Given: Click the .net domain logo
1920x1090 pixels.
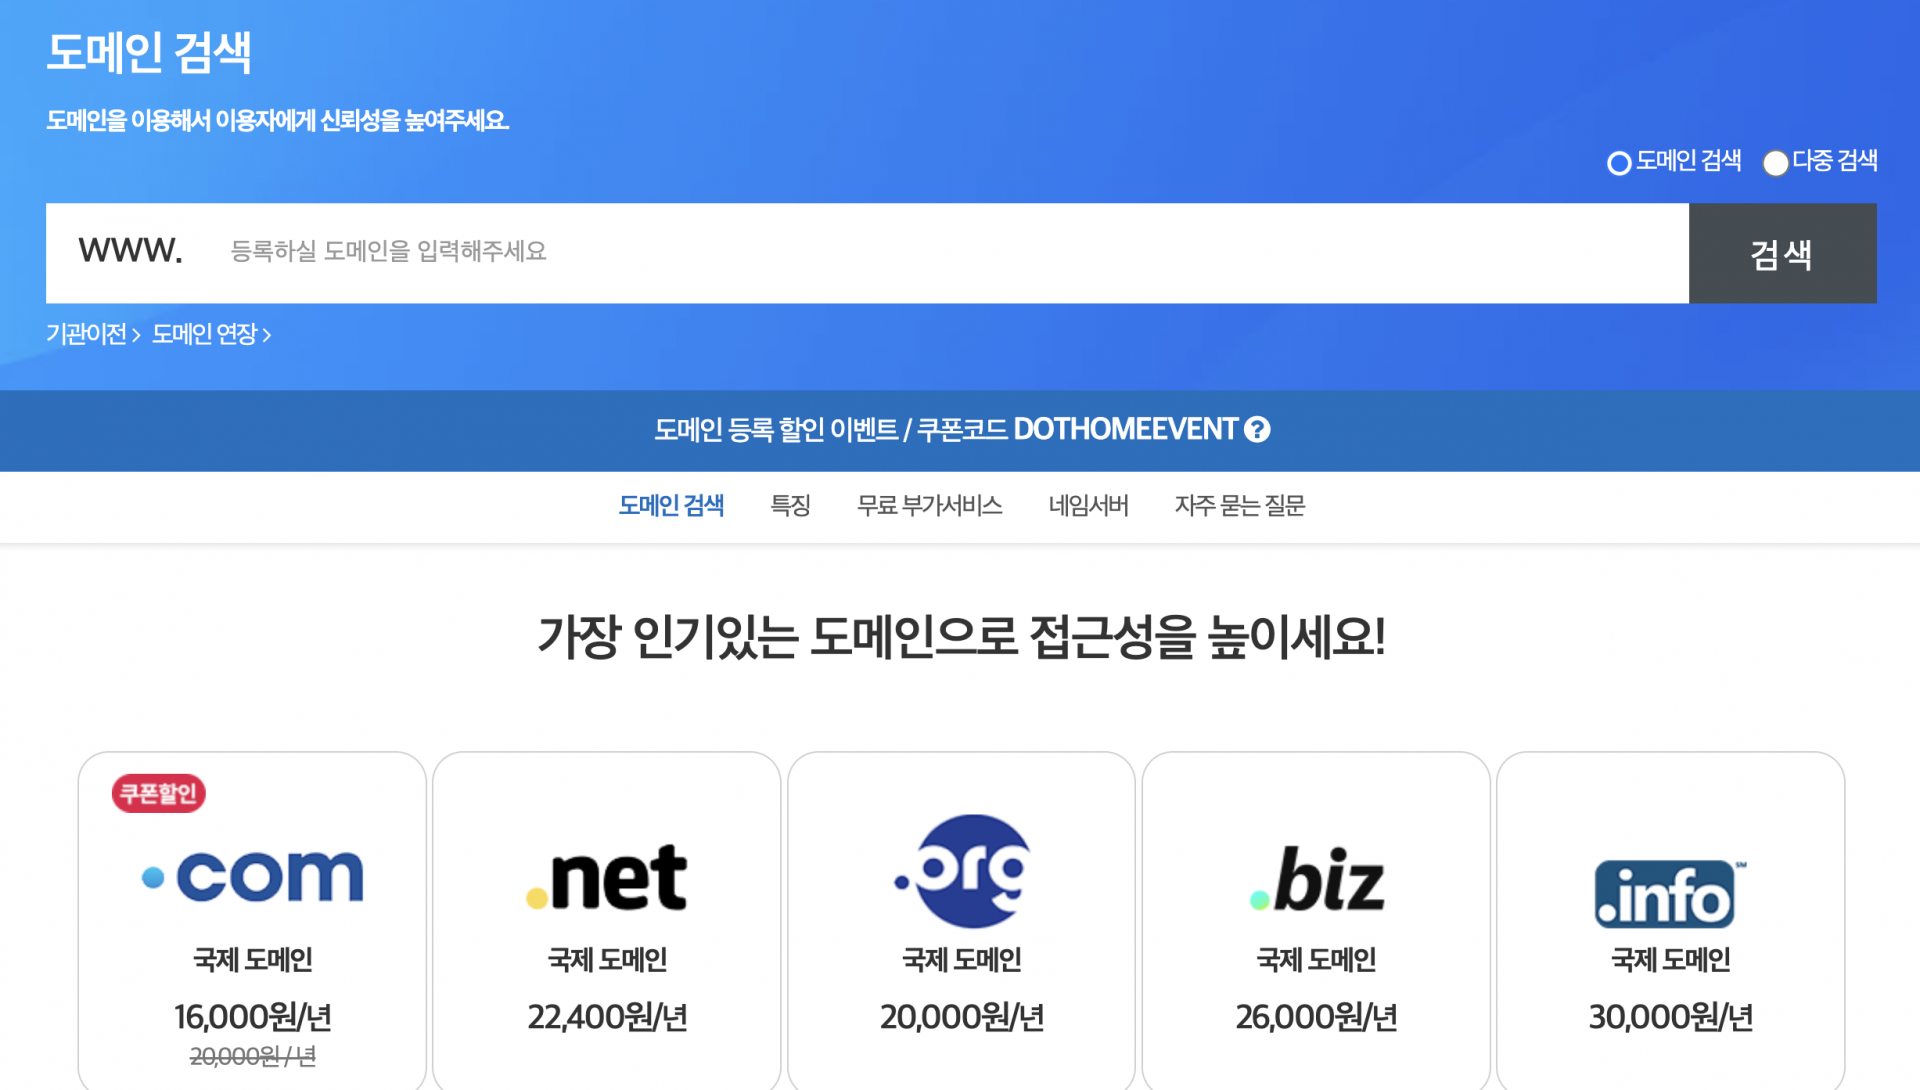Looking at the screenshot, I should [607, 877].
